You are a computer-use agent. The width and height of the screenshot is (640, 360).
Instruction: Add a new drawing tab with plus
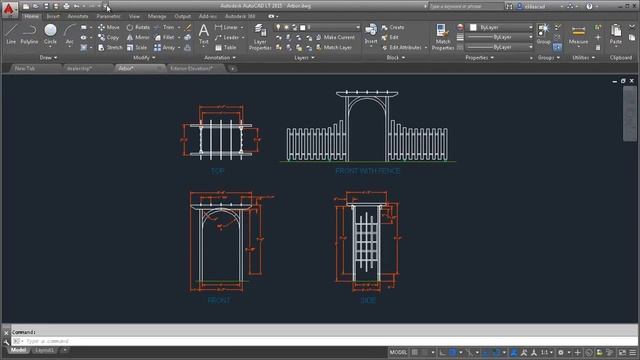pyautogui.click(x=232, y=69)
